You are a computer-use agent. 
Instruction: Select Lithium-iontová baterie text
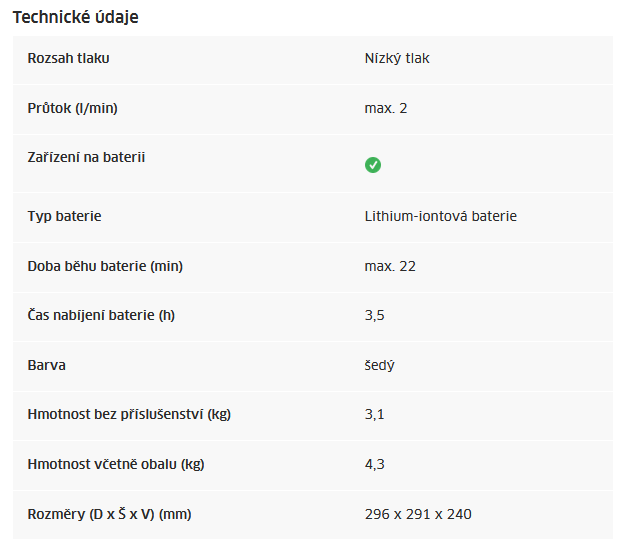(440, 216)
